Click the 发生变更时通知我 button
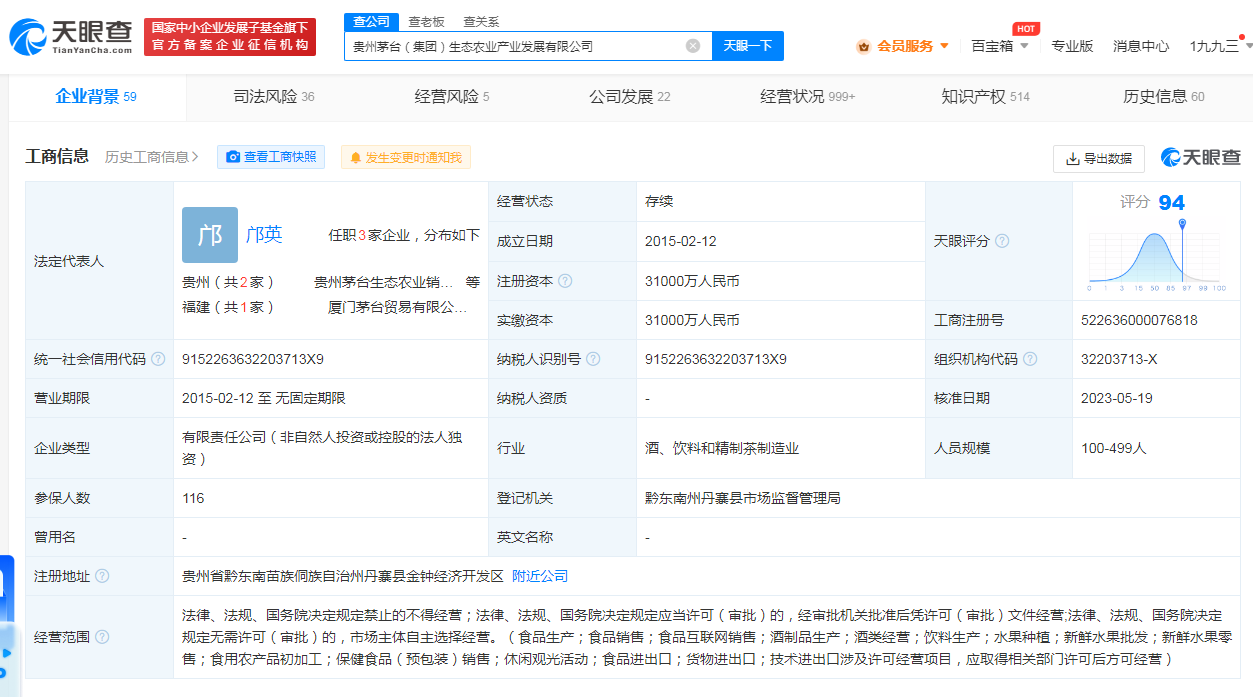 (x=406, y=157)
